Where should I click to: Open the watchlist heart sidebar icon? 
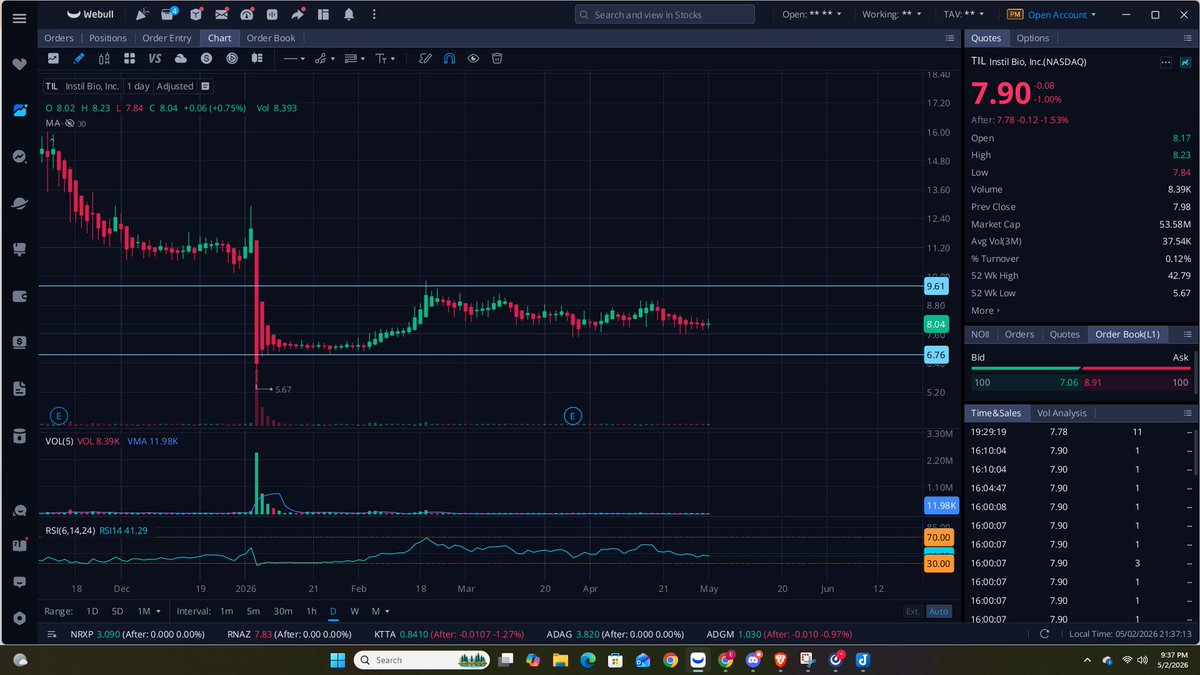tap(19, 64)
